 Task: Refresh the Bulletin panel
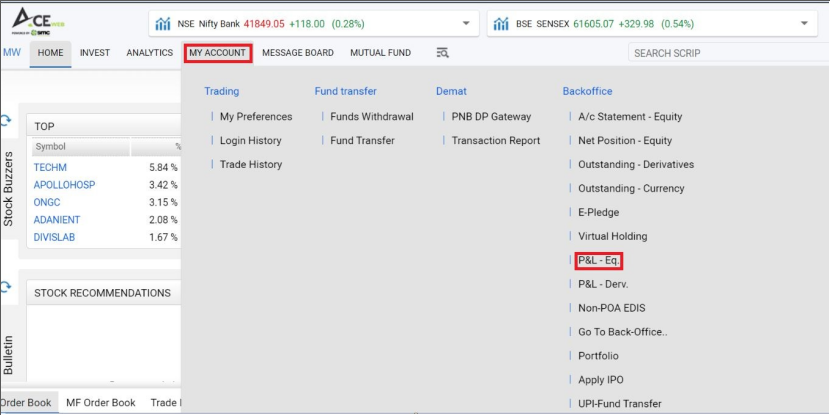[x=5, y=287]
